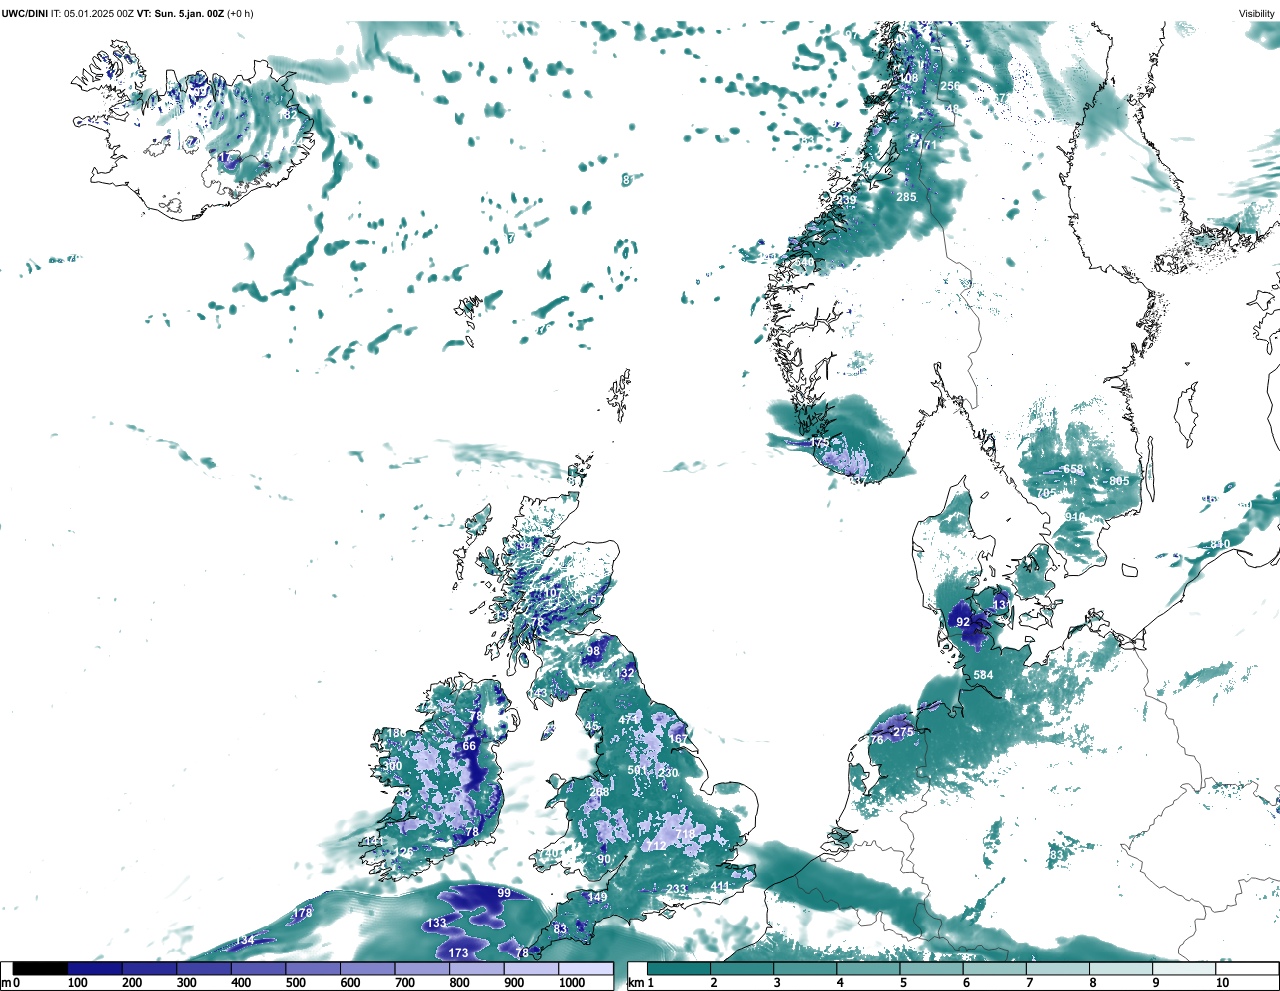Click the '230' value over England
The image size is (1280, 991).
tap(668, 773)
